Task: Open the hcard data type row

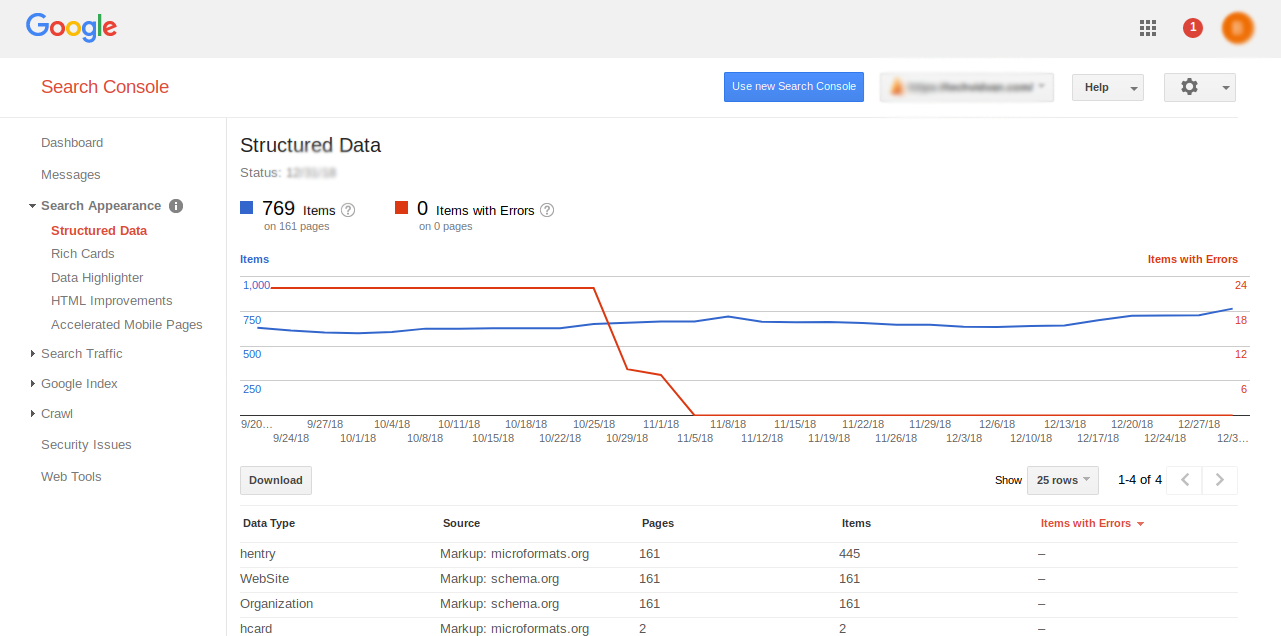Action: click(256, 629)
